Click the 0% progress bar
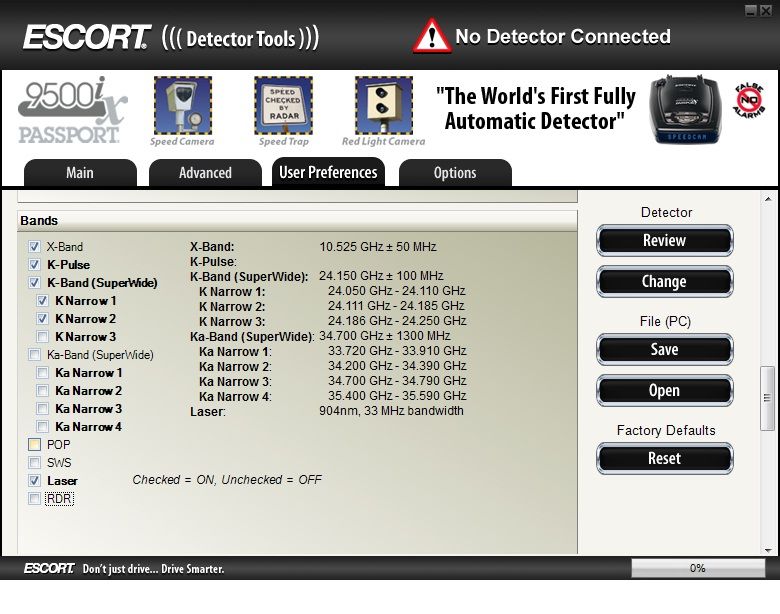 [698, 568]
